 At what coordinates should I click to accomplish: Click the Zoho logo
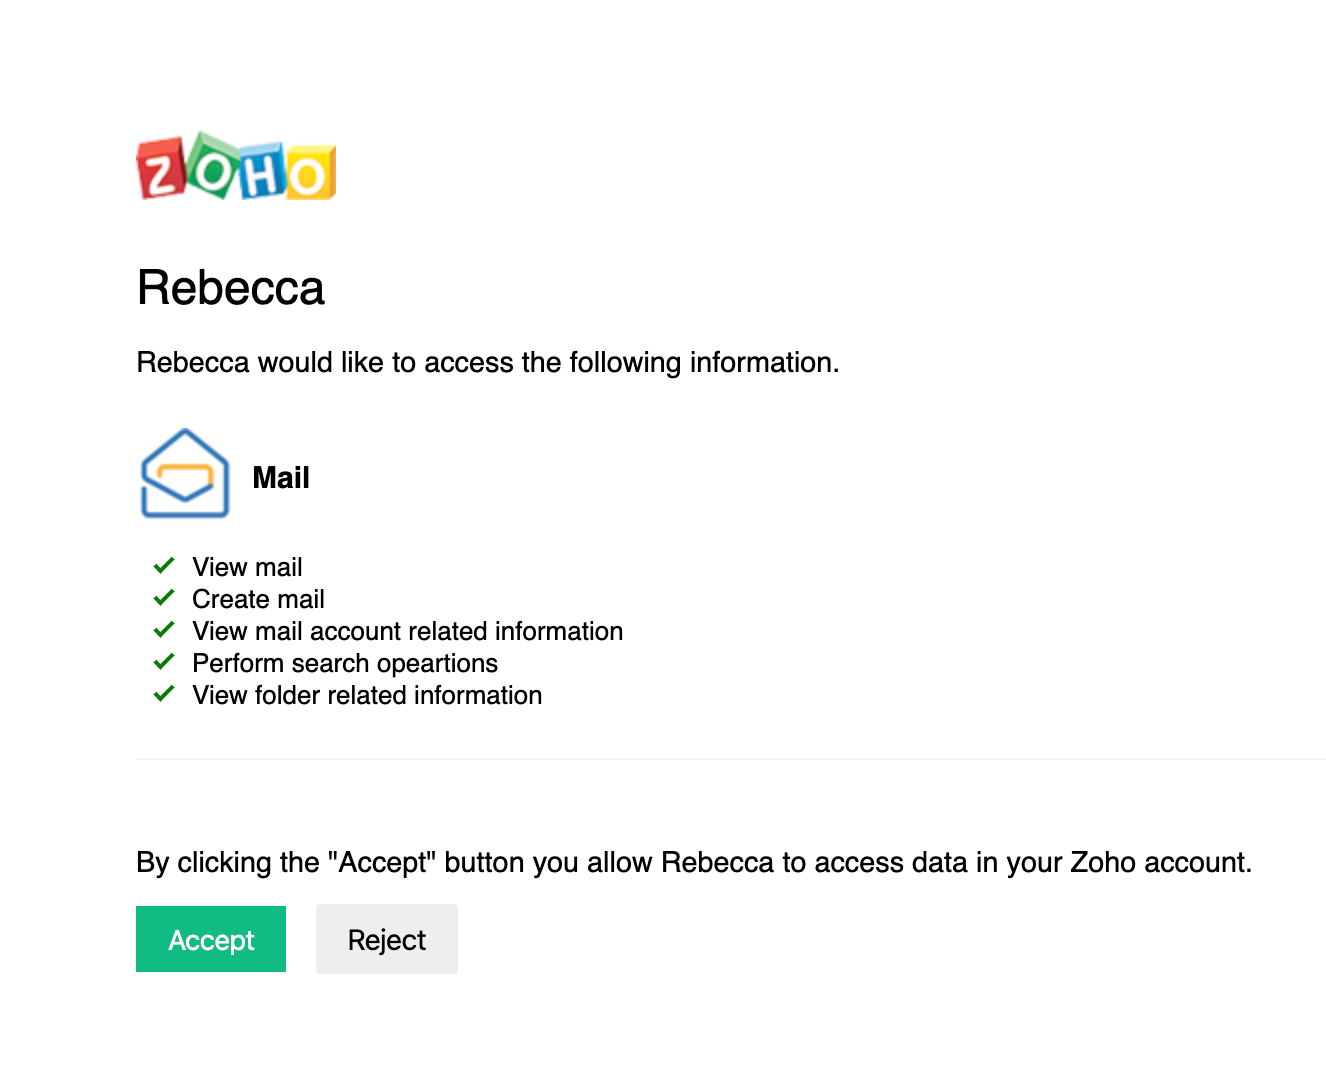tap(236, 167)
